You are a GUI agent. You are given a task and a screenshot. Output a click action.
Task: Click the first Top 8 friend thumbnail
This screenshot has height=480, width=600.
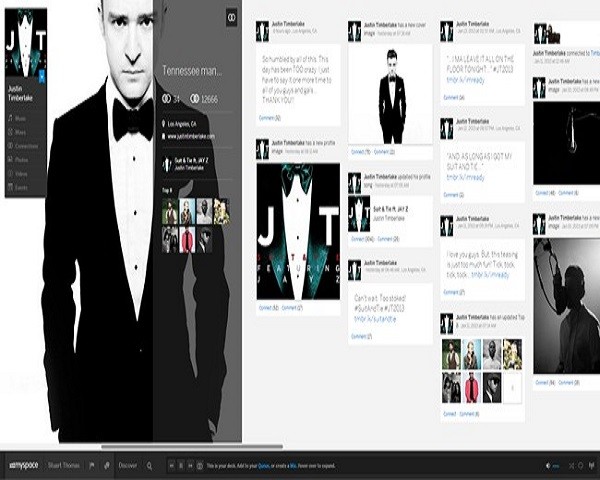171,211
